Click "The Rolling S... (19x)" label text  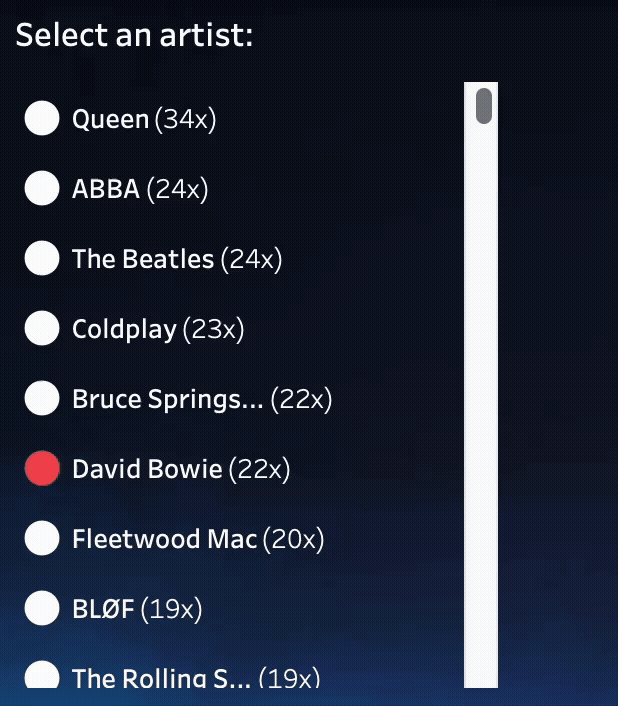pos(196,678)
